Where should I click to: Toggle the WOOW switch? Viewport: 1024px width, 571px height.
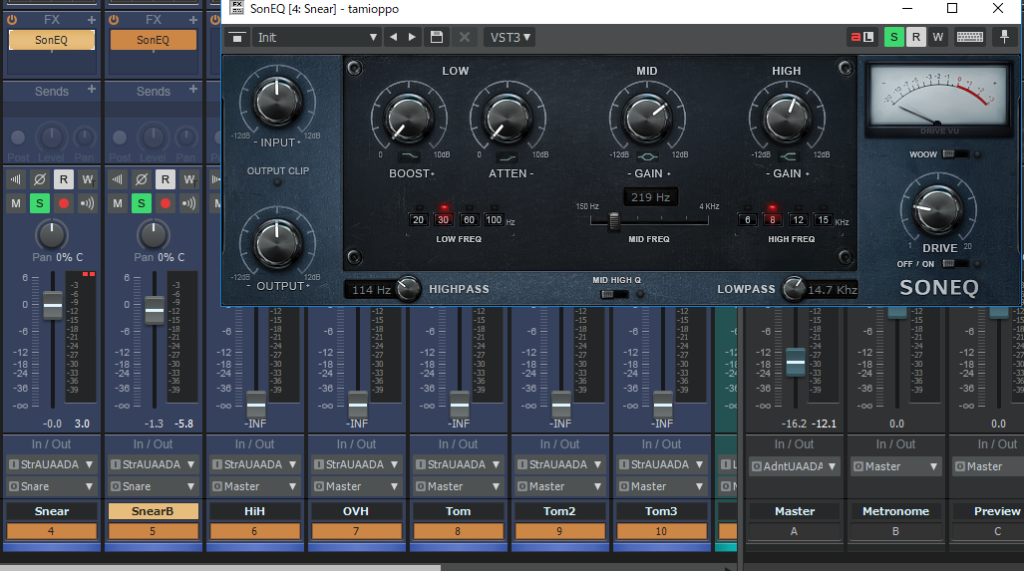954,154
